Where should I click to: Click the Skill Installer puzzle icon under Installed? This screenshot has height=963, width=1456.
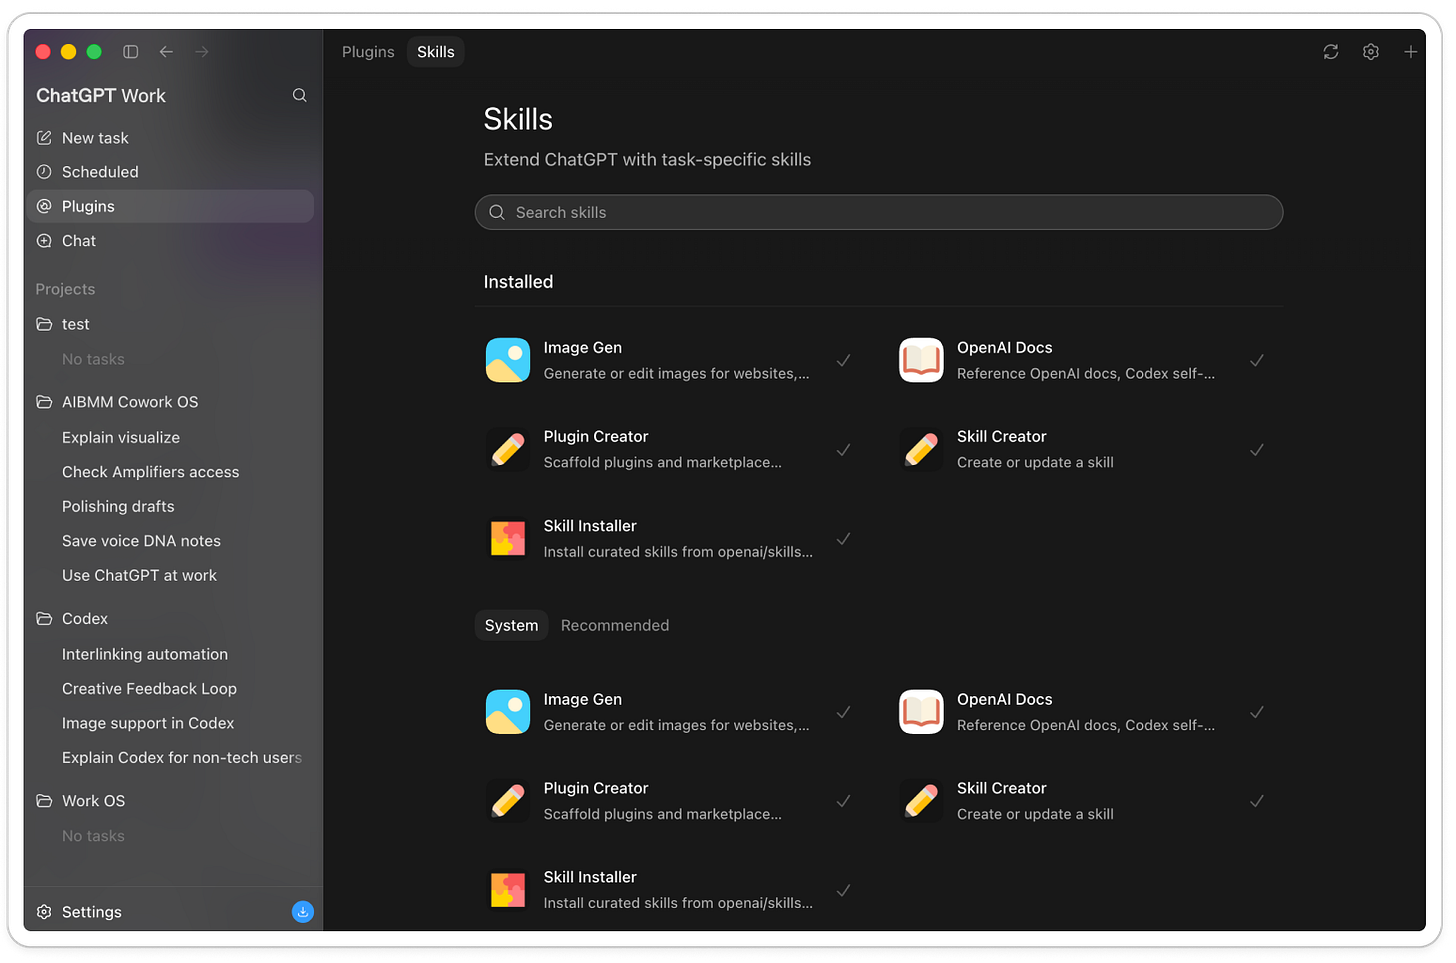(508, 538)
